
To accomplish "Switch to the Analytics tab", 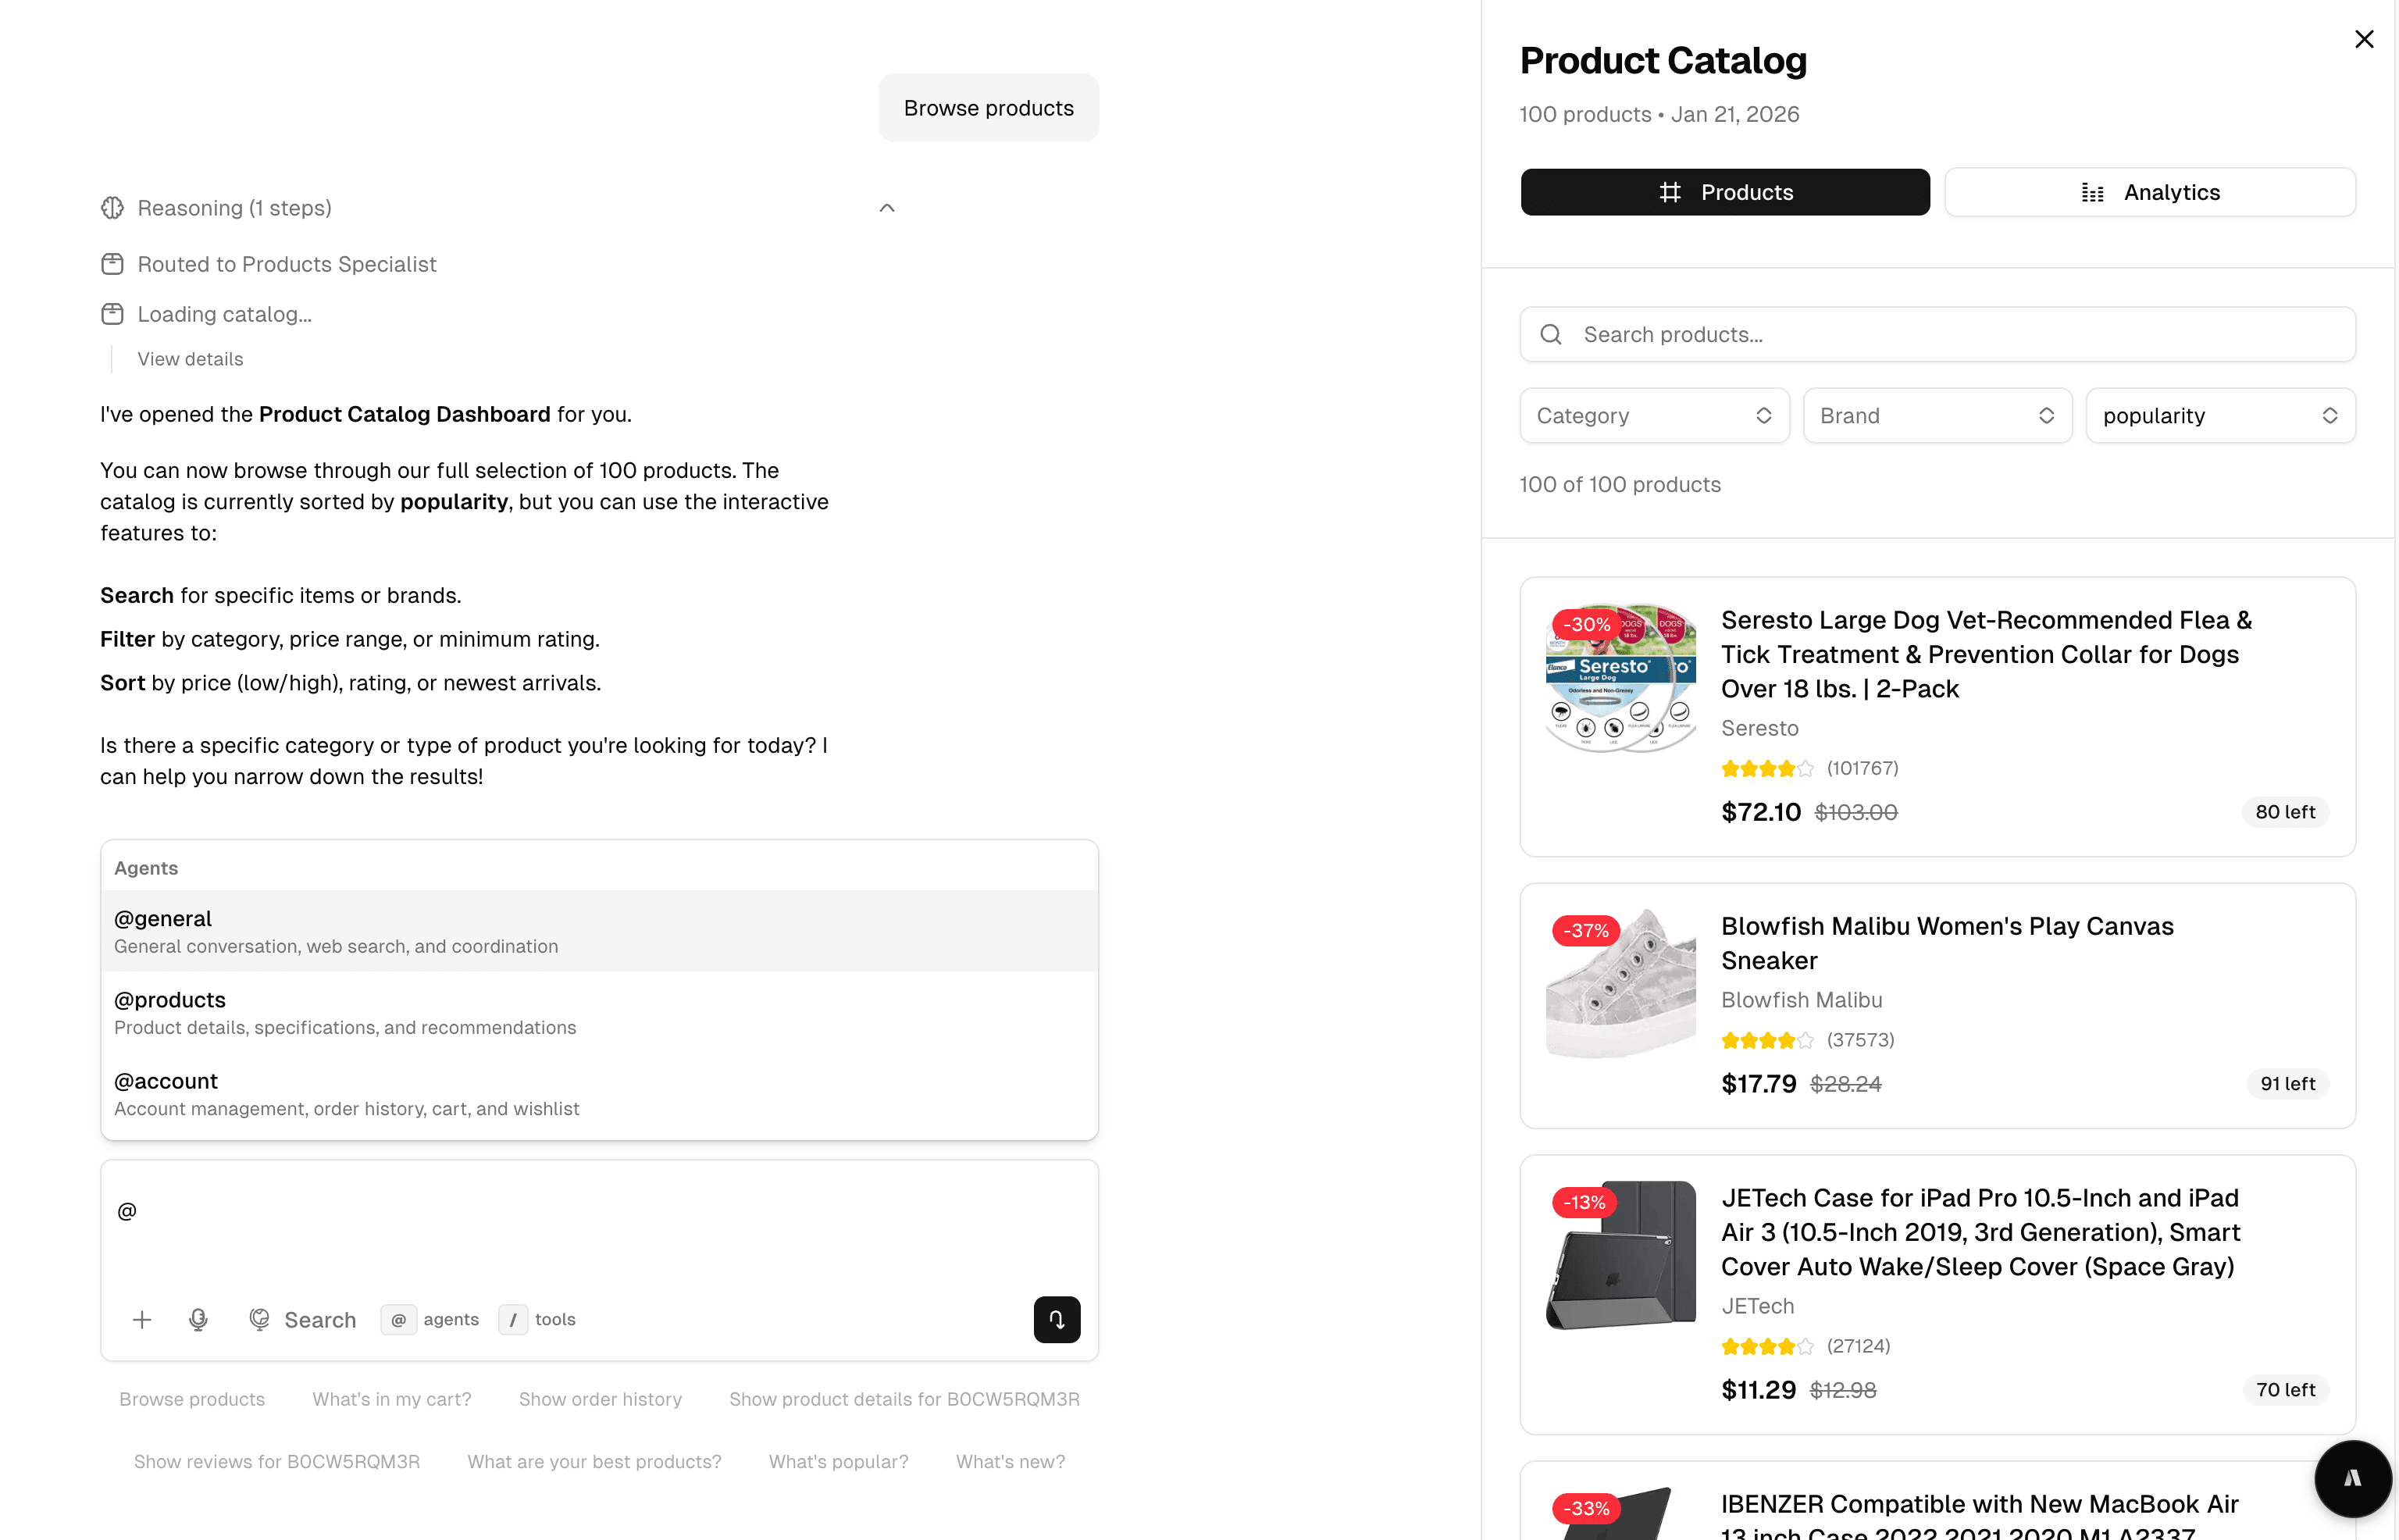I will (2150, 192).
